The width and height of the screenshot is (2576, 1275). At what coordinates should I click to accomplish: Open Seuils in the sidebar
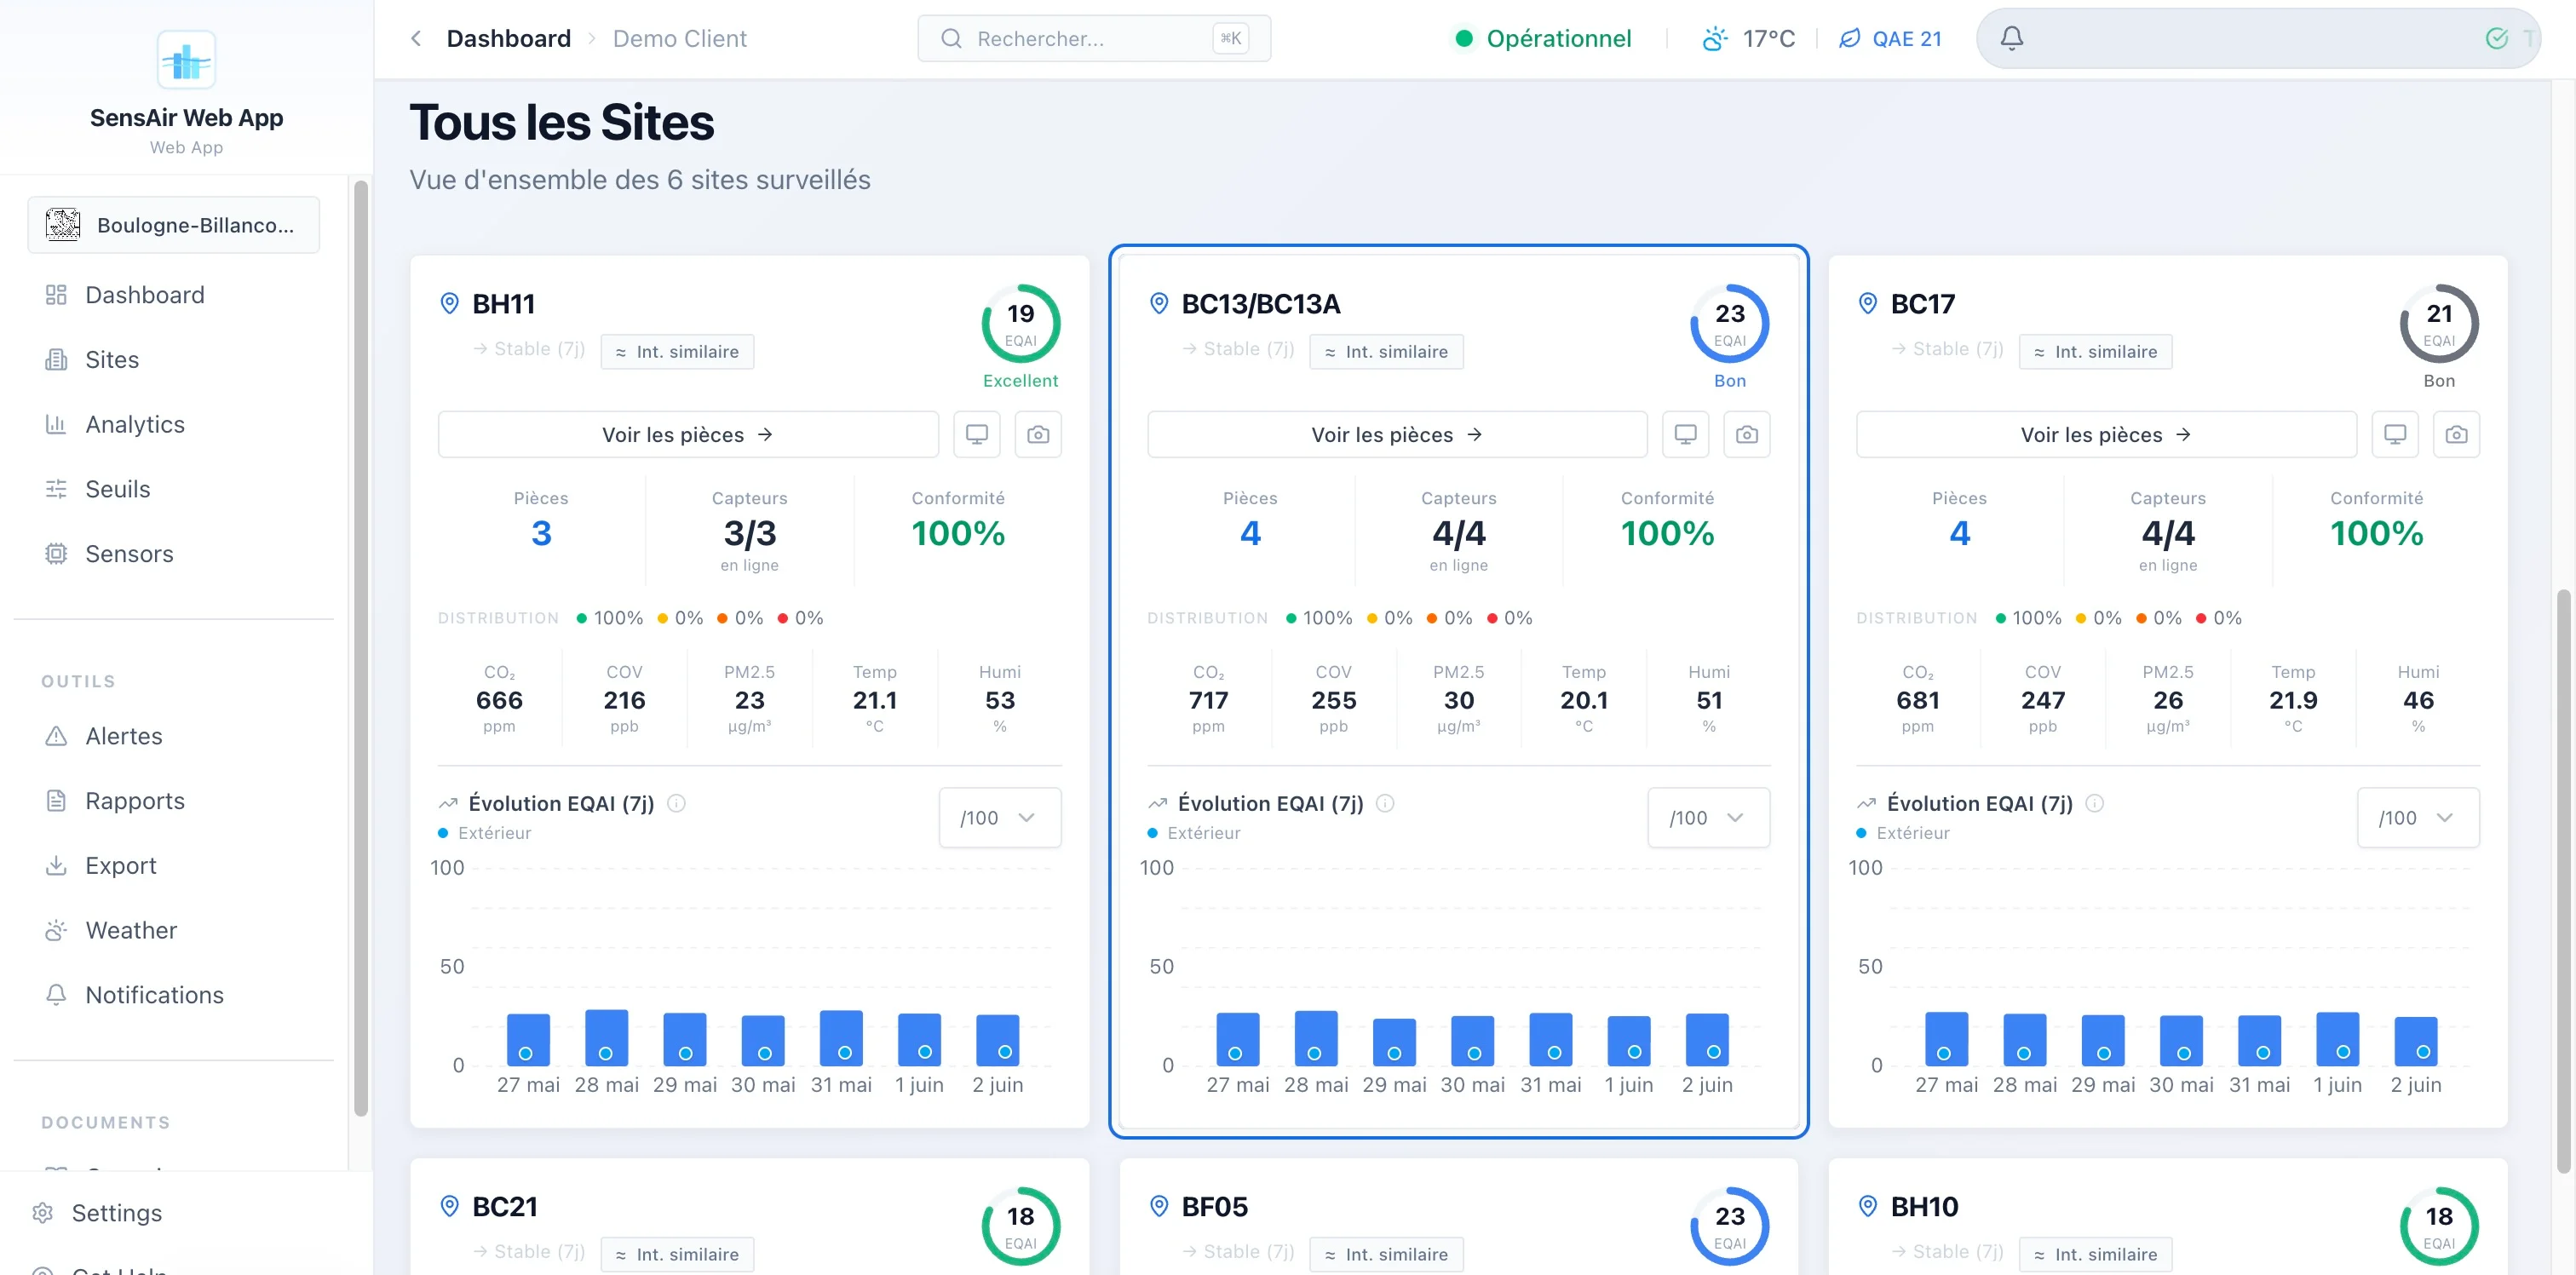175,489
